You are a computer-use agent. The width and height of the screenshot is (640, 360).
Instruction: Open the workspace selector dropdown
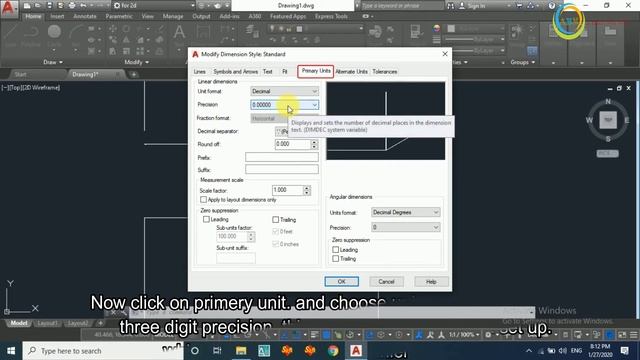point(154,6)
